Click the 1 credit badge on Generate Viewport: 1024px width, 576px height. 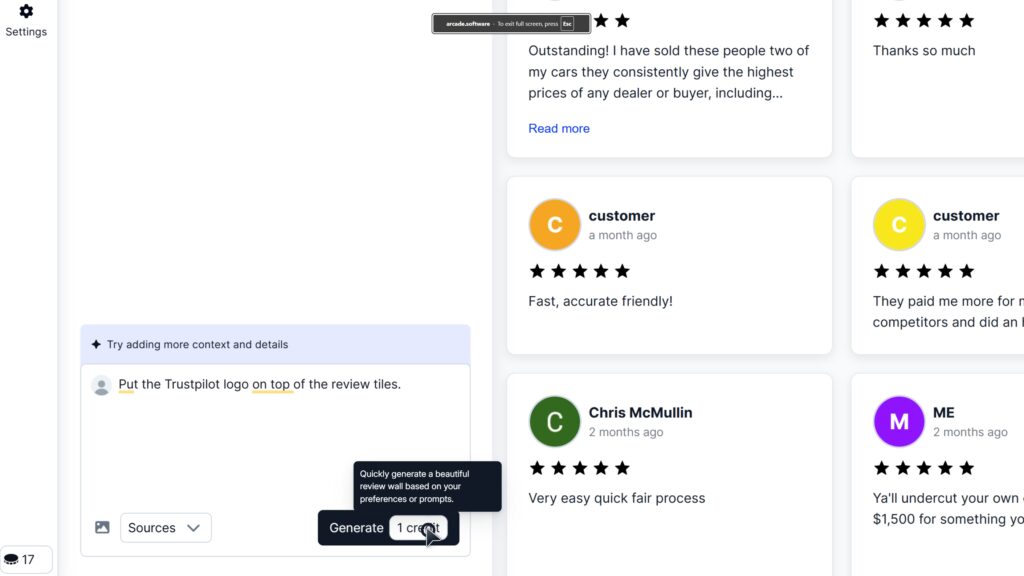(x=418, y=527)
